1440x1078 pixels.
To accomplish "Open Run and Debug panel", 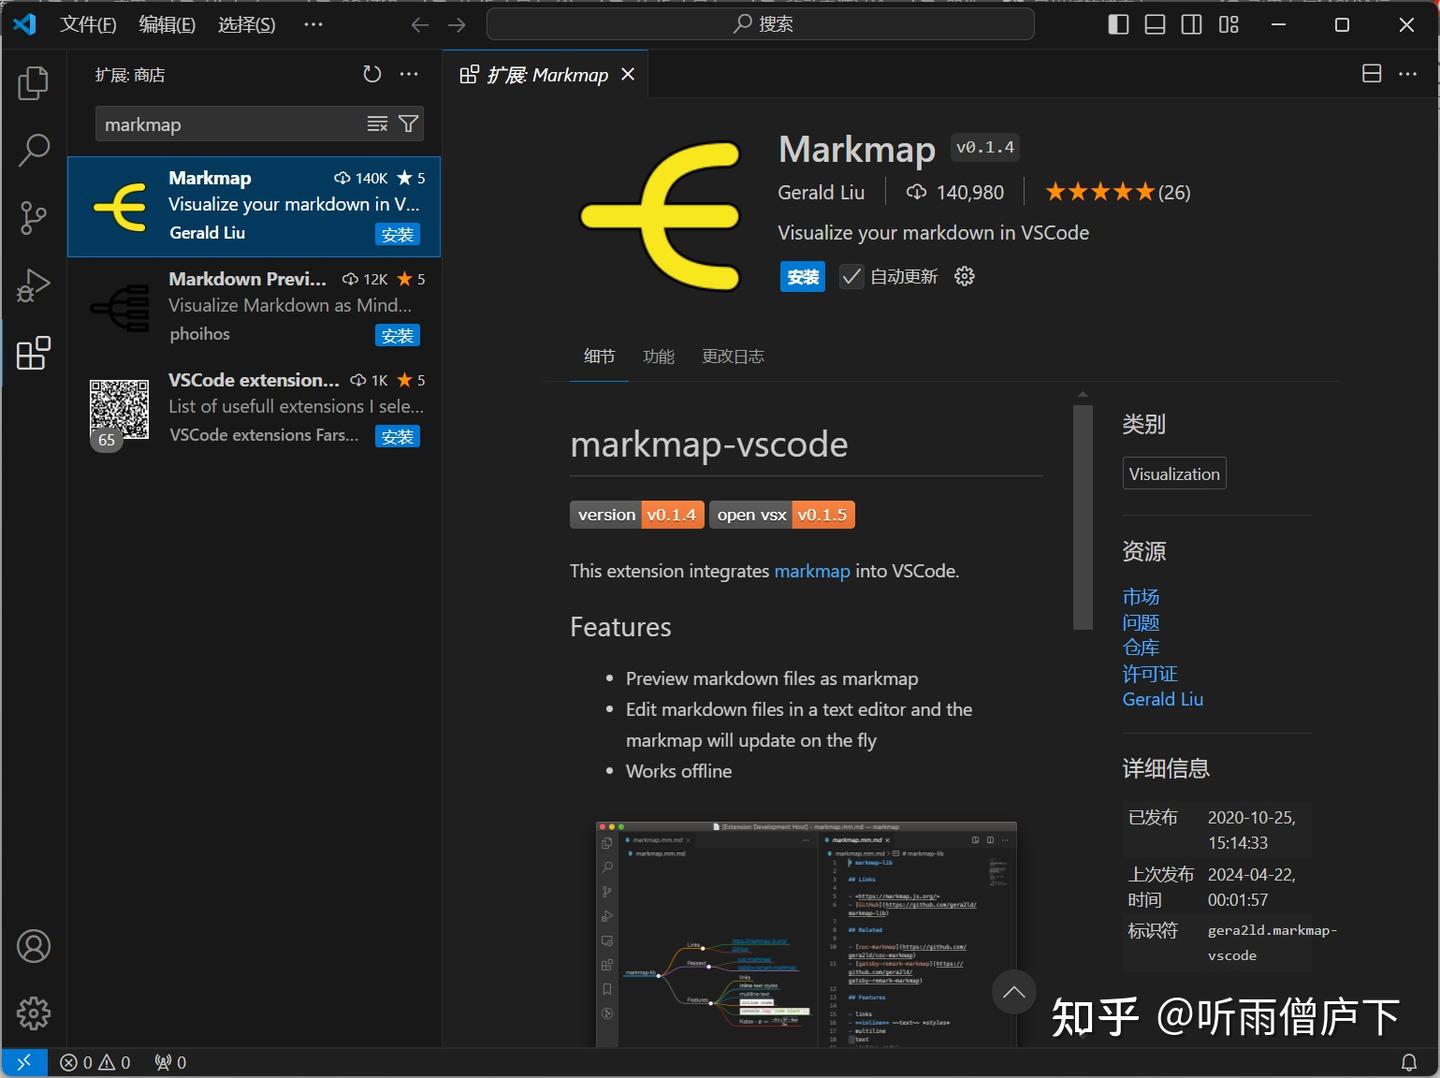I will click(33, 285).
